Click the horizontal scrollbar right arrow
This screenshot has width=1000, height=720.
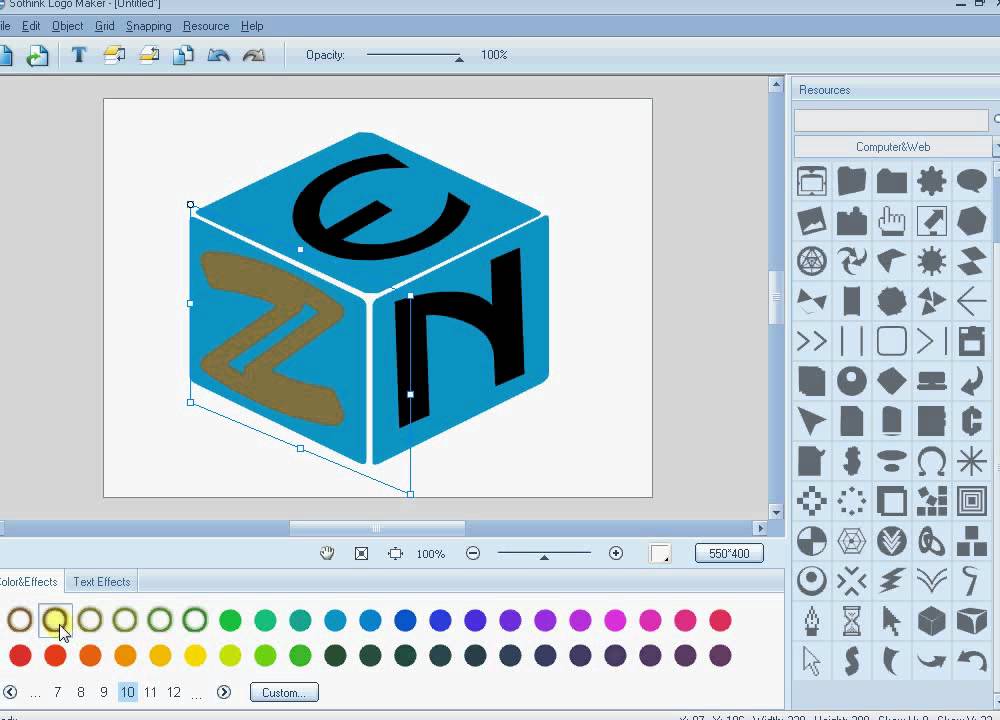point(759,528)
